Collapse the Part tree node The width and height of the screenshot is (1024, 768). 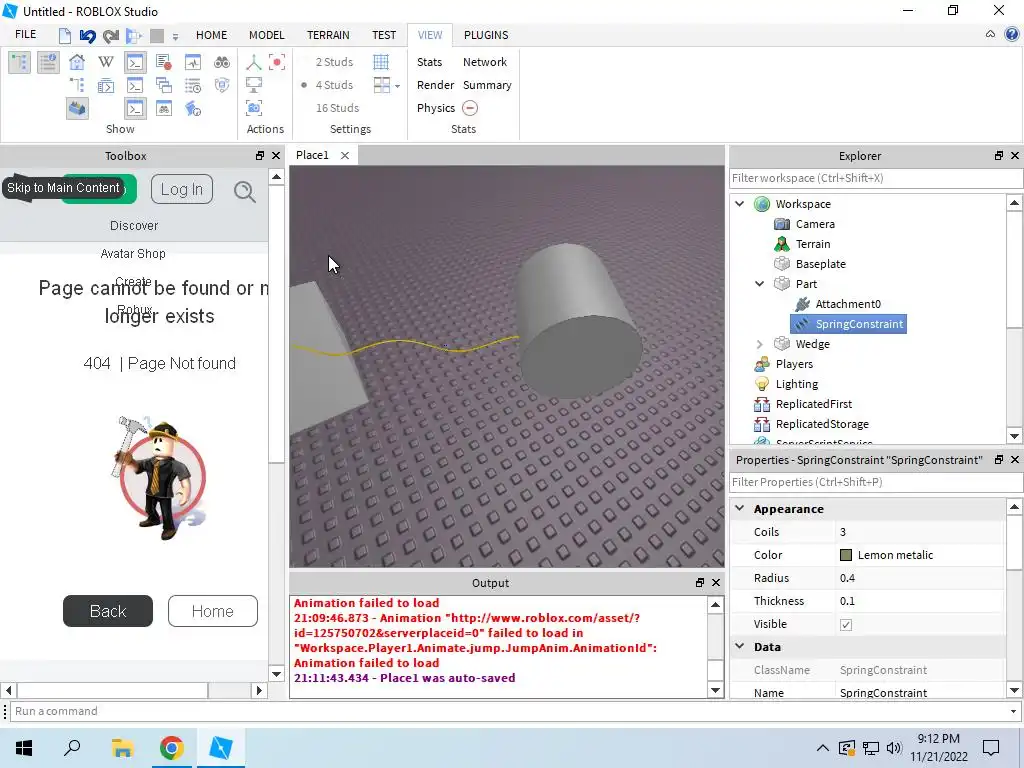click(x=760, y=284)
